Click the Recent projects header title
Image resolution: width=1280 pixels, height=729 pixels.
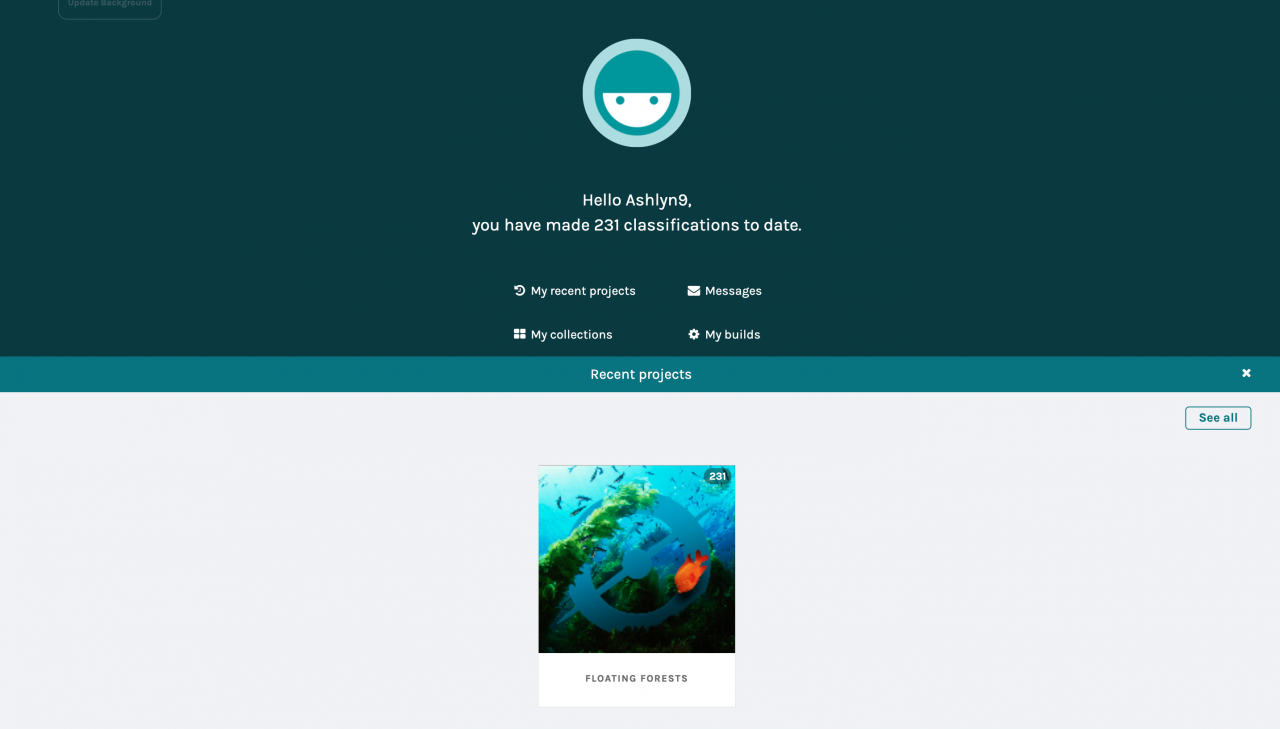641,374
